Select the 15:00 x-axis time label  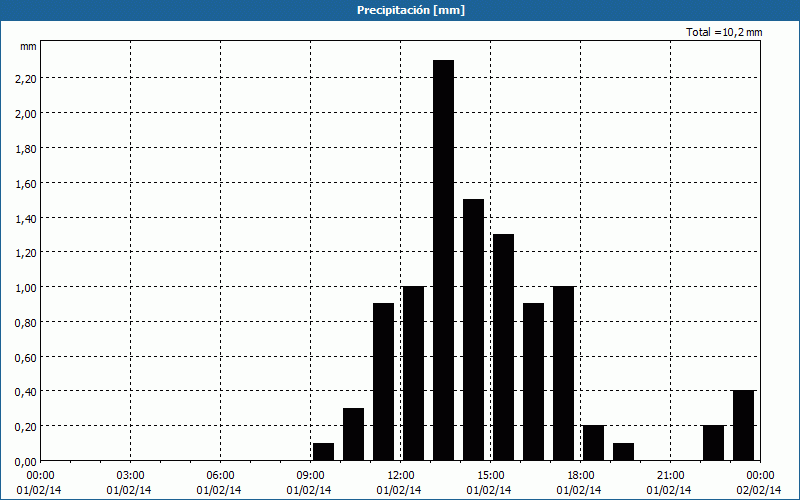[491, 476]
